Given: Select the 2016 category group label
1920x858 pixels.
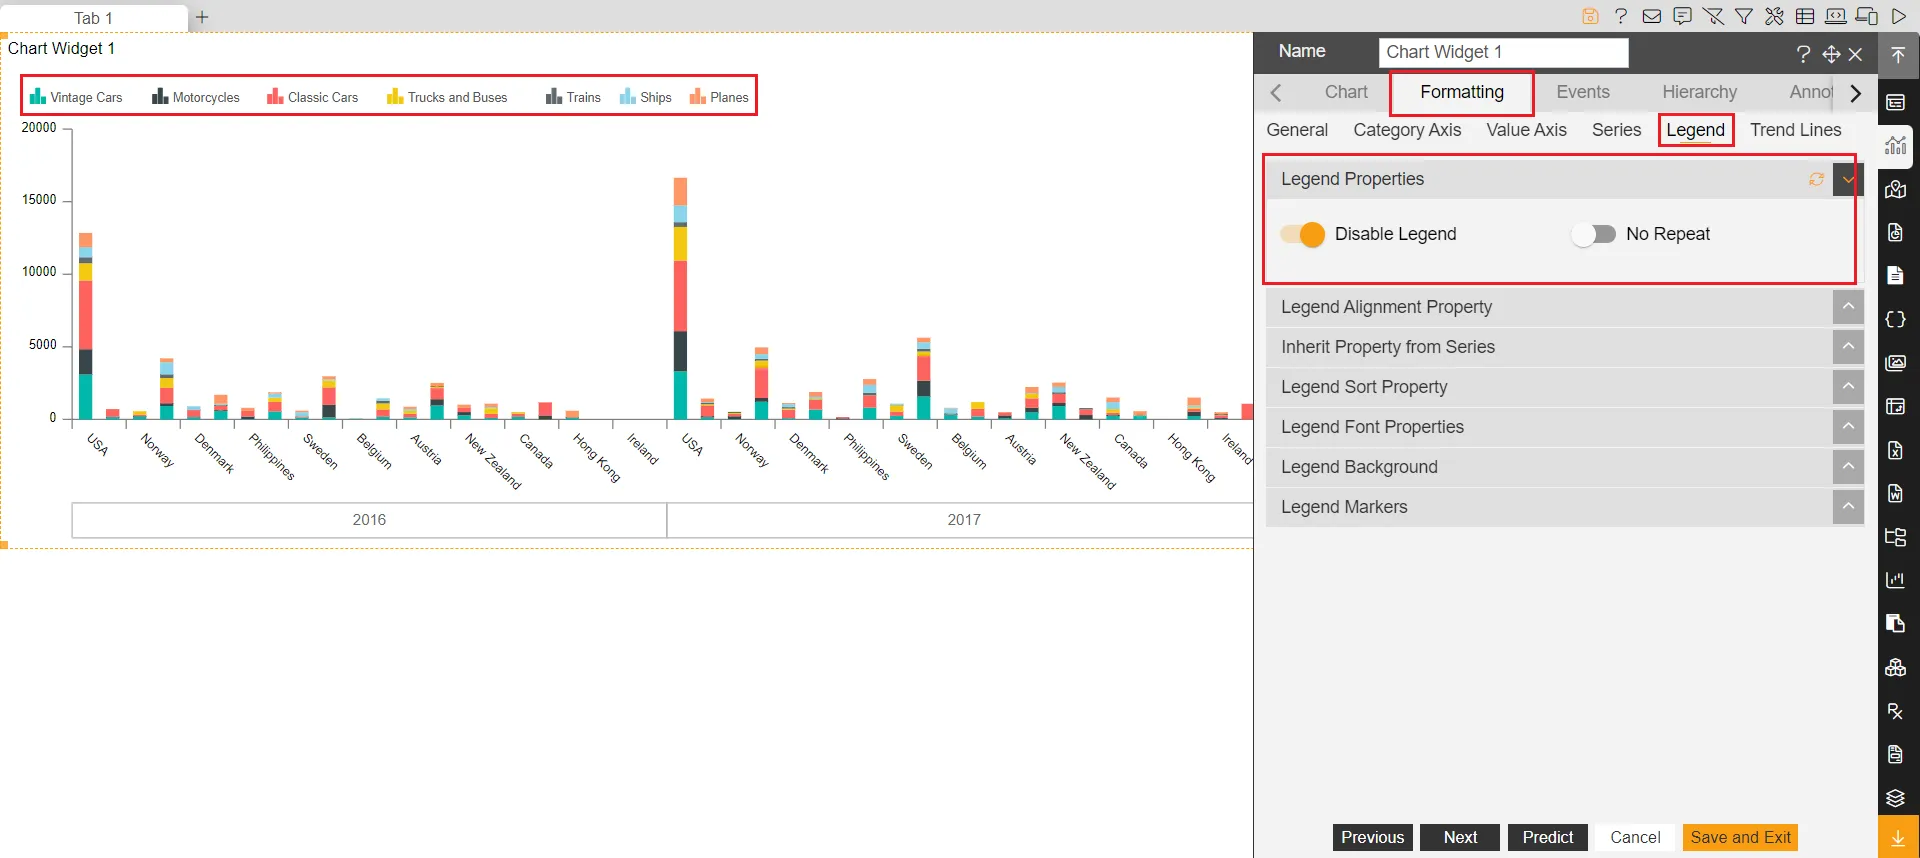Looking at the screenshot, I should click(369, 520).
